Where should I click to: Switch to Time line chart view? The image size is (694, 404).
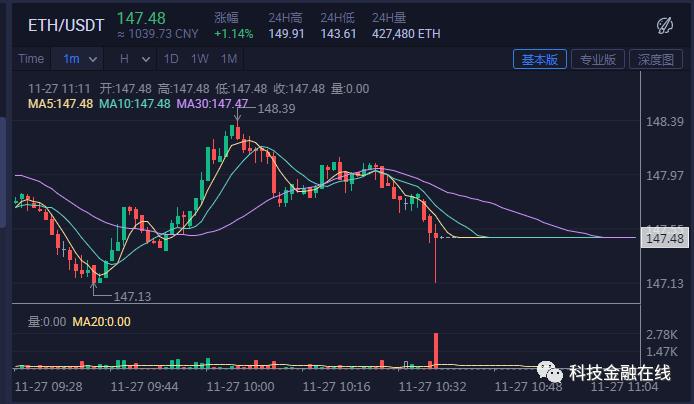pos(31,59)
